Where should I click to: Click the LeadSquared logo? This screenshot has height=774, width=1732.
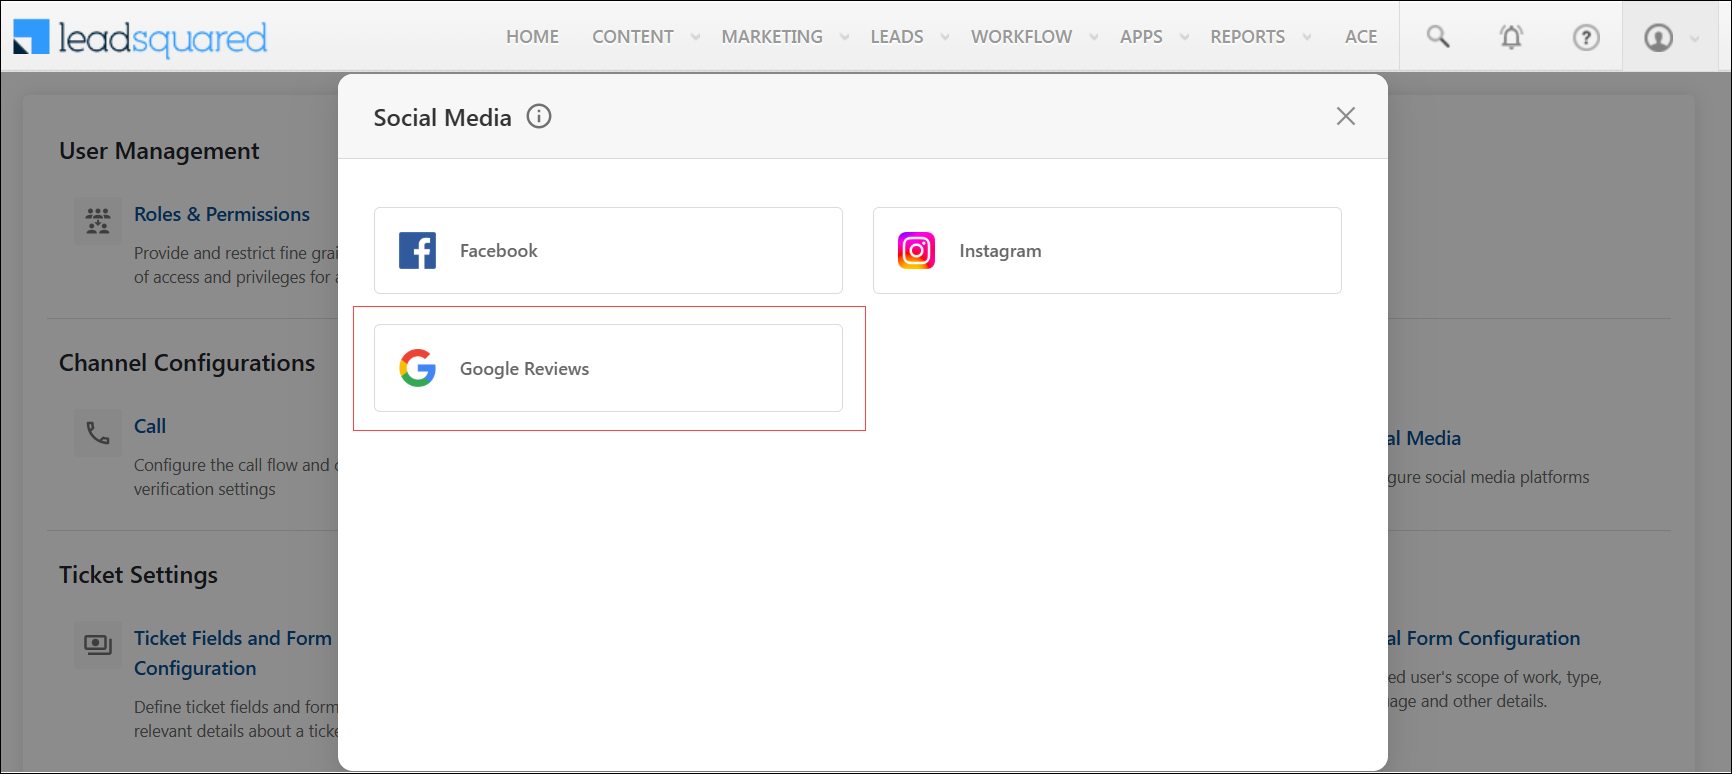point(140,38)
